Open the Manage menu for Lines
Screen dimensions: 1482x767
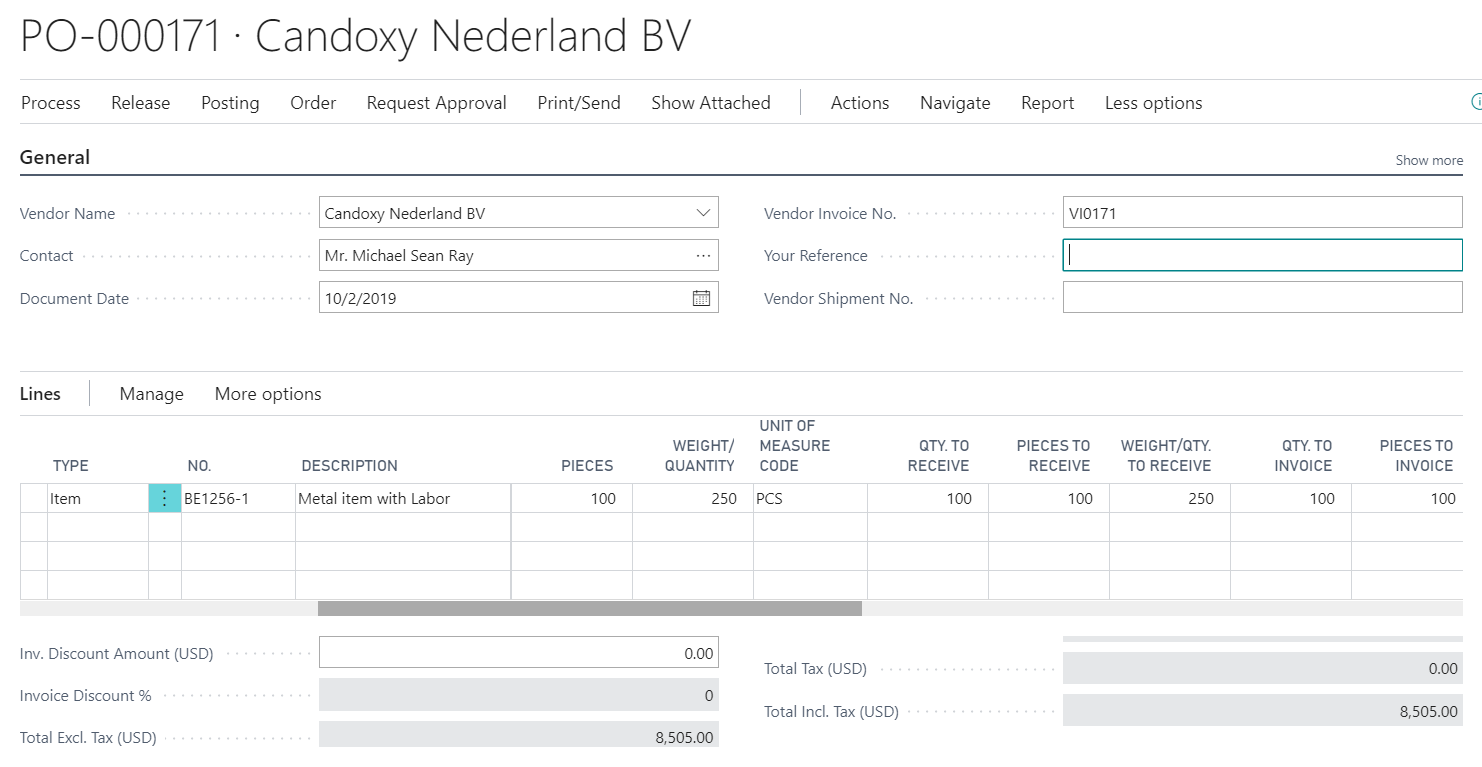pos(152,394)
